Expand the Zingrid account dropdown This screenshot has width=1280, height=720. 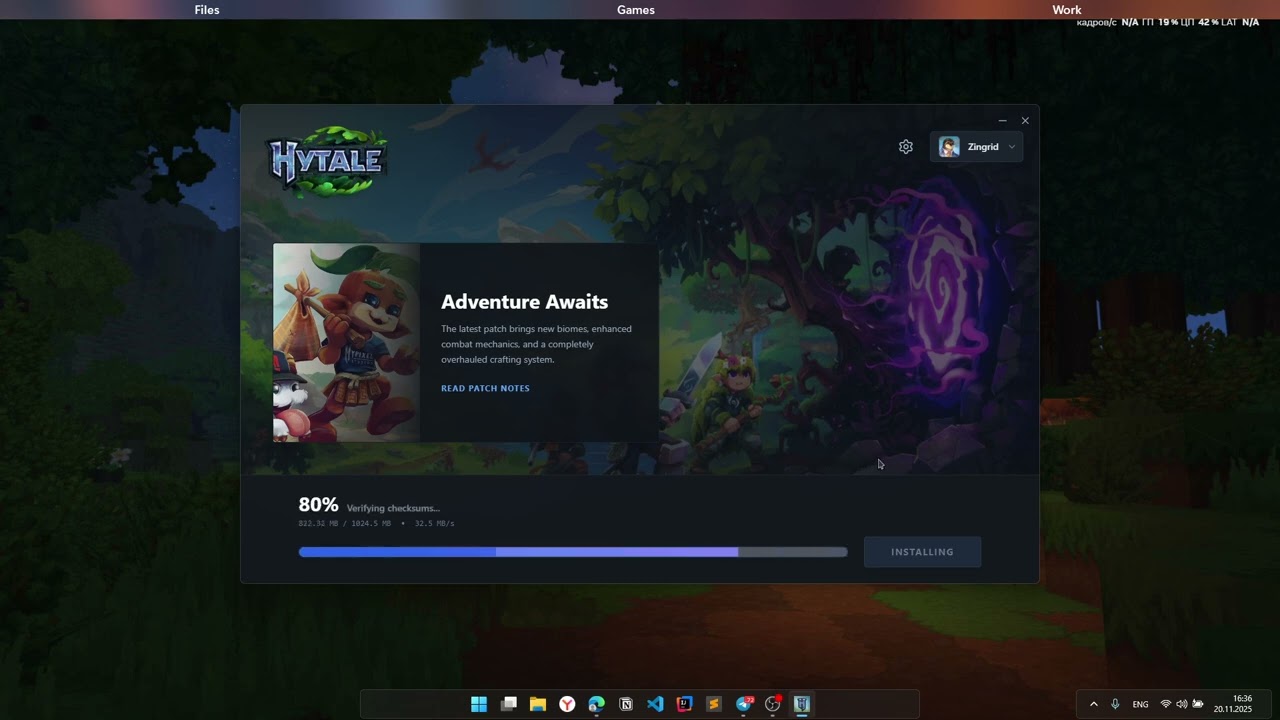pos(977,147)
